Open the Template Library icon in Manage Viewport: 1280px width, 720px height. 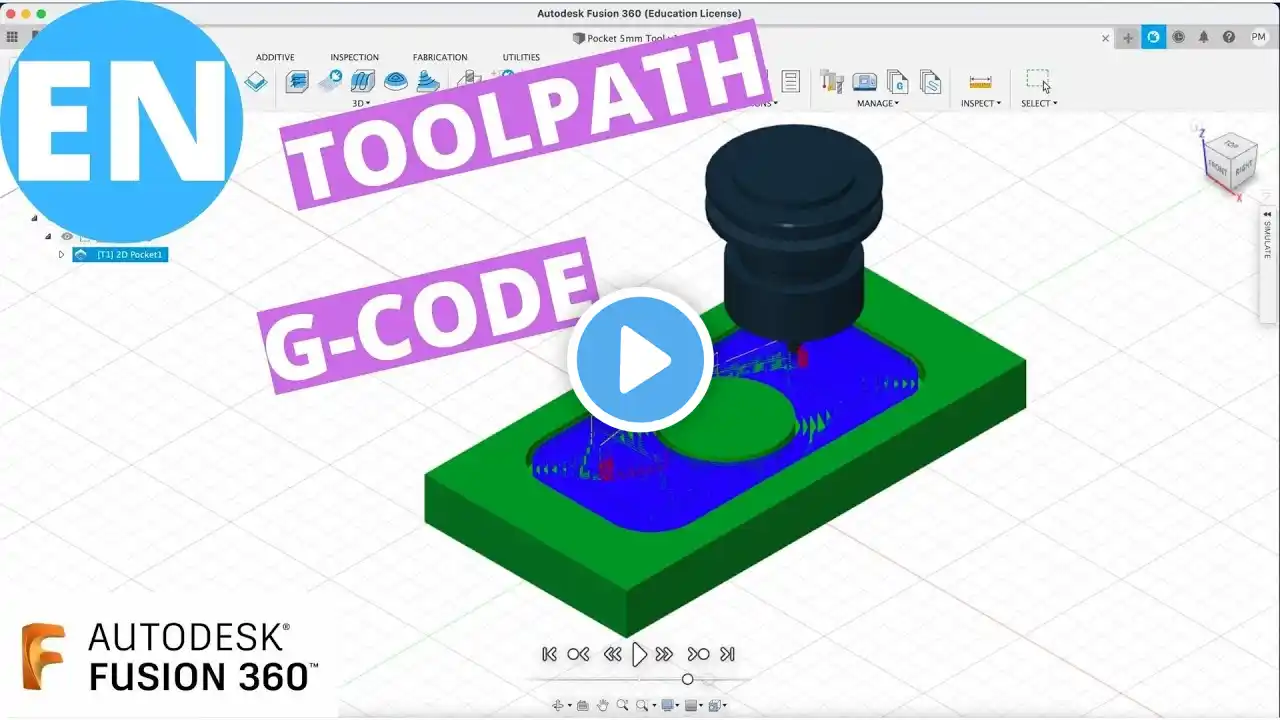click(x=930, y=81)
